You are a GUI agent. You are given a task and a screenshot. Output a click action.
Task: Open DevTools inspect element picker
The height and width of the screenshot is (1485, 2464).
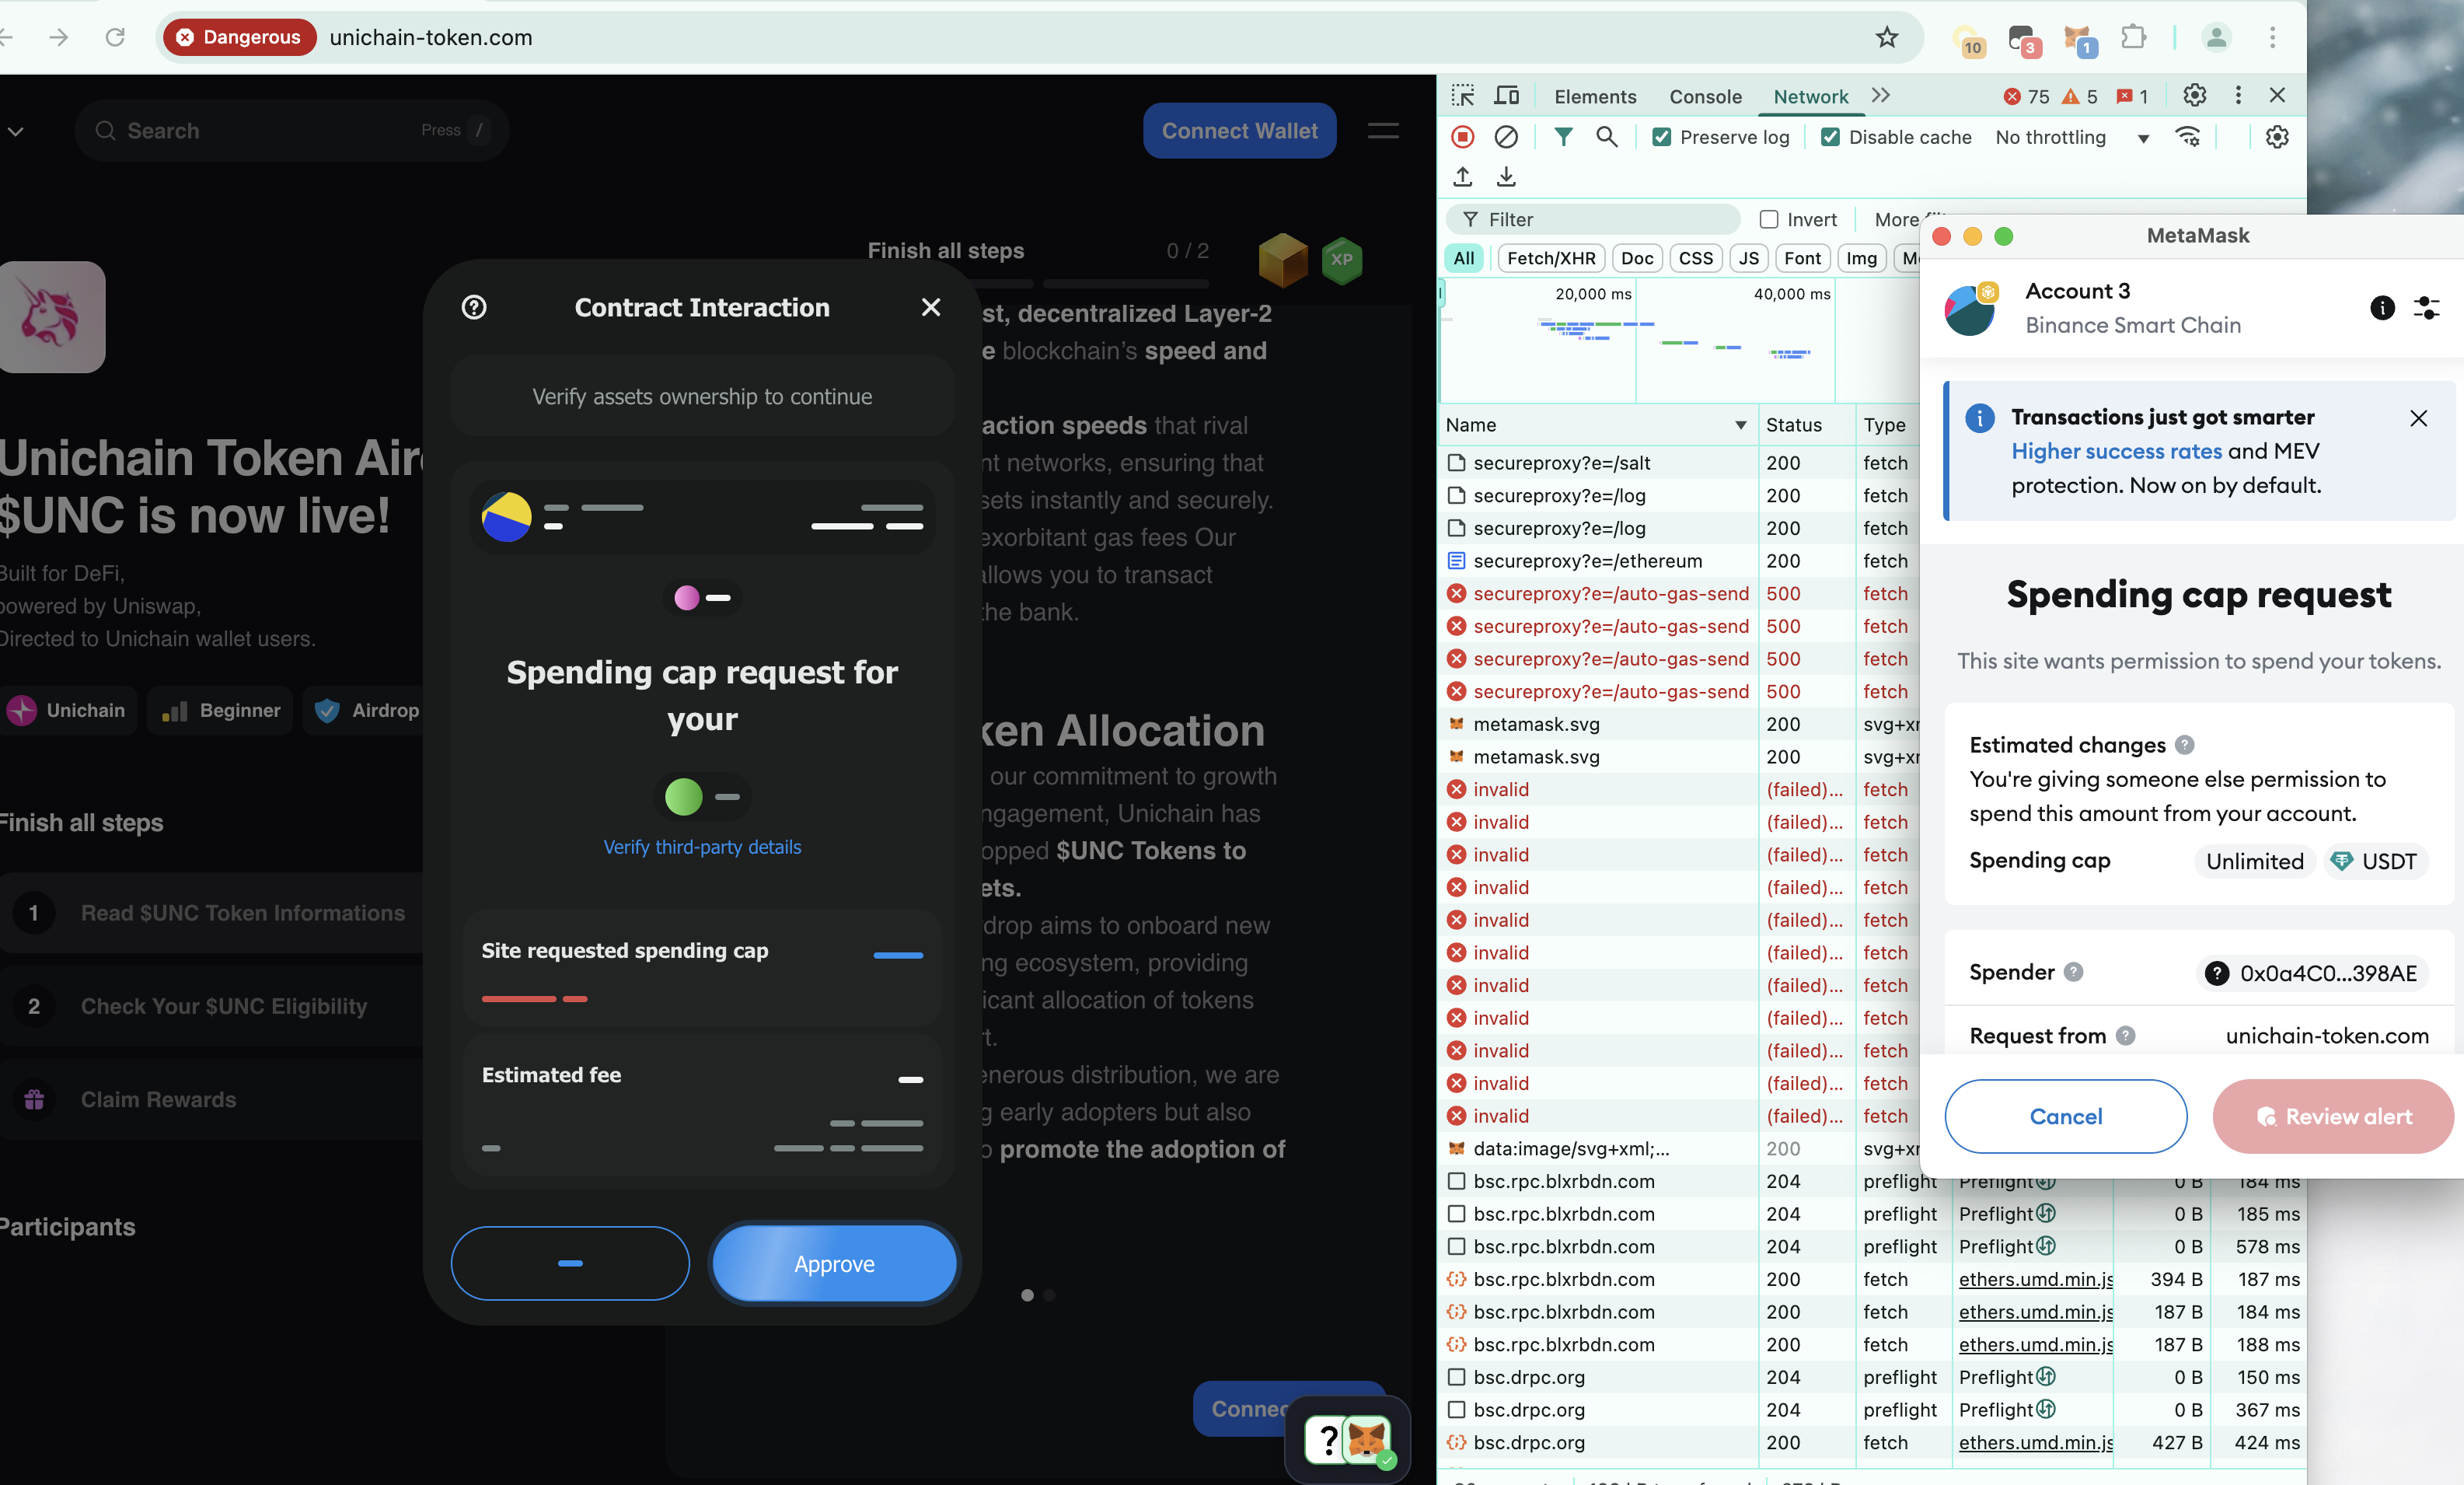click(x=1463, y=96)
